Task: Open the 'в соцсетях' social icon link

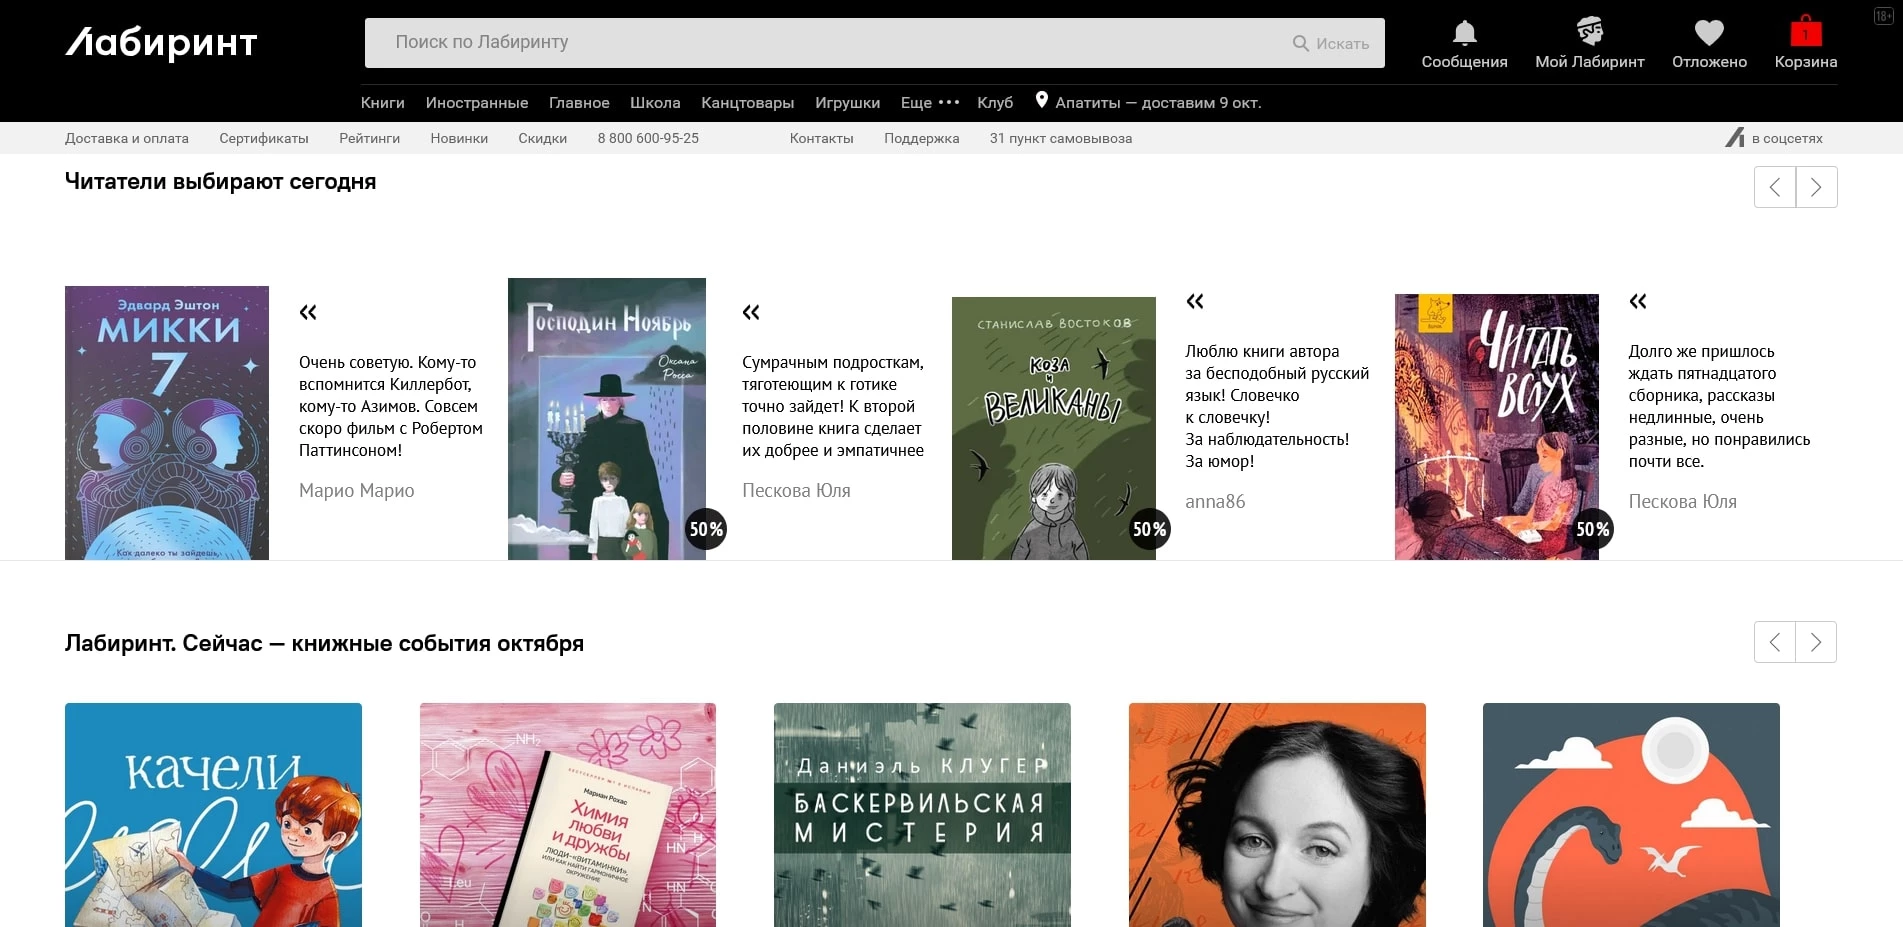Action: click(x=1735, y=138)
